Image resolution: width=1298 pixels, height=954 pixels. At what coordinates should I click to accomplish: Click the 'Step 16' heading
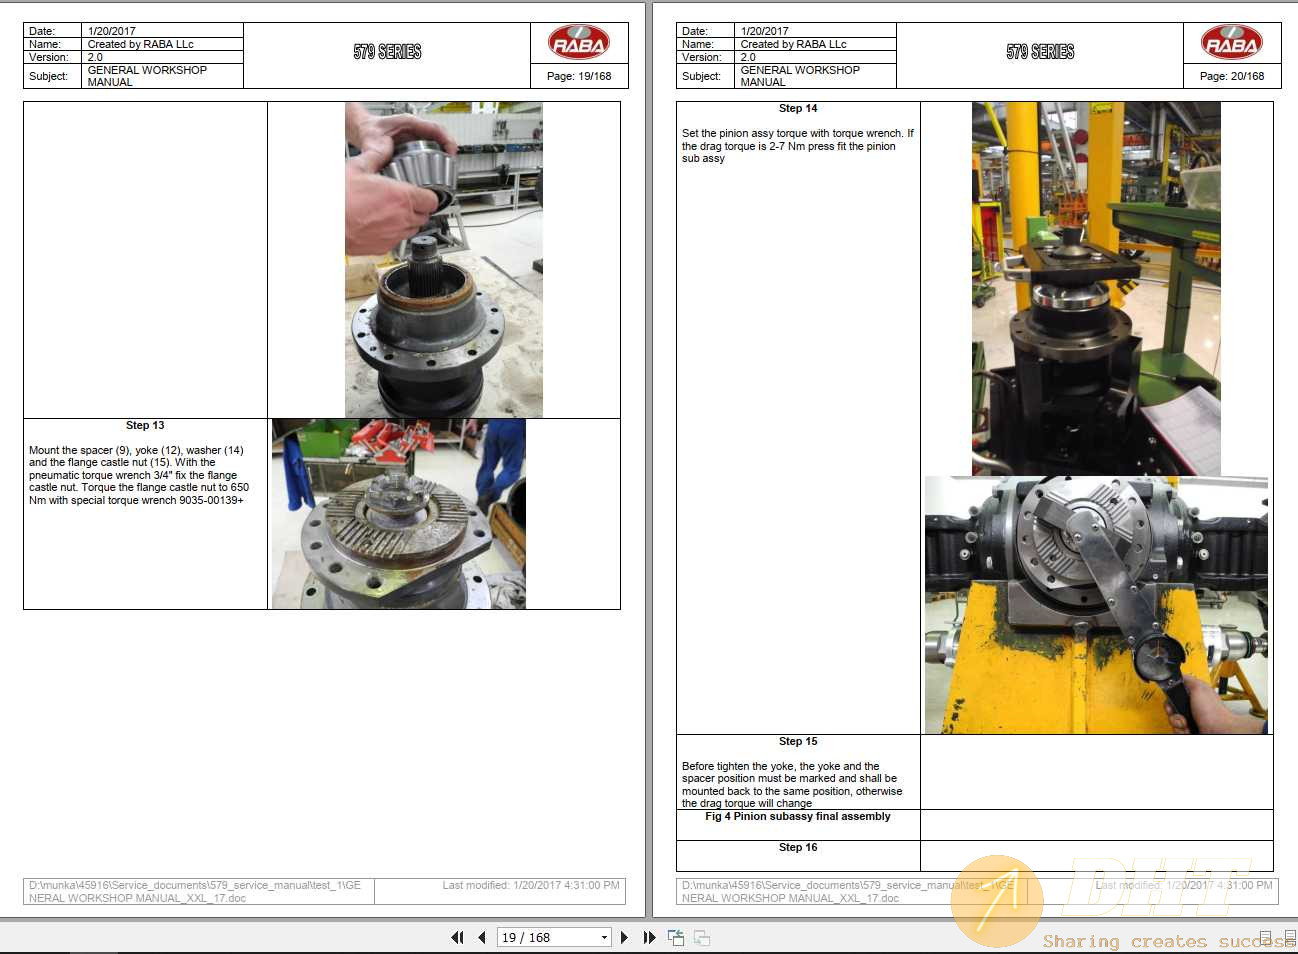pyautogui.click(x=798, y=847)
